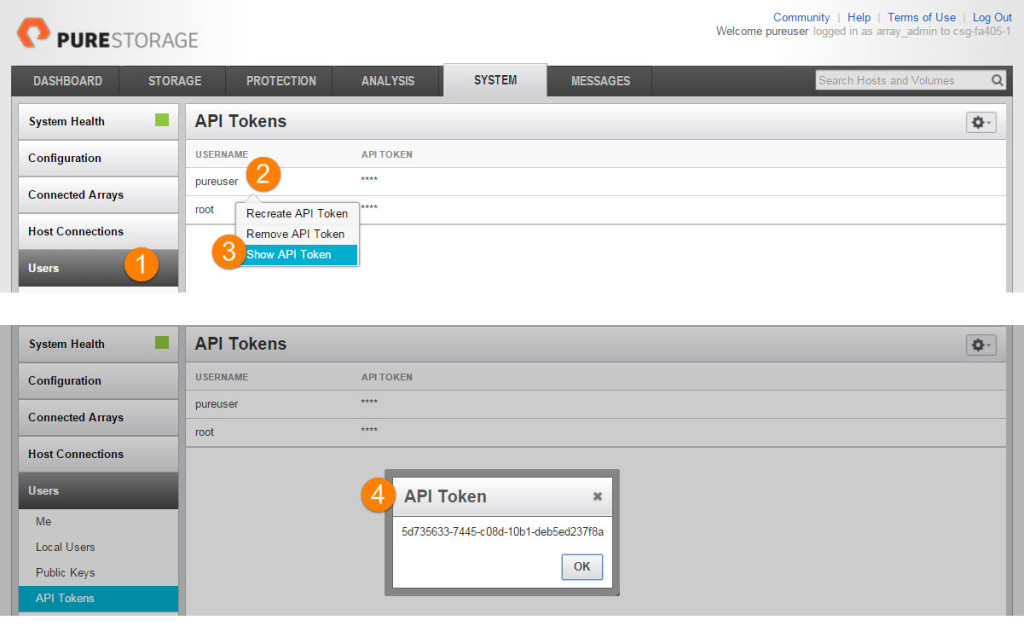This screenshot has height=632, width=1024.
Task: Click API TOKEN column header in lower table
Action: 387,377
